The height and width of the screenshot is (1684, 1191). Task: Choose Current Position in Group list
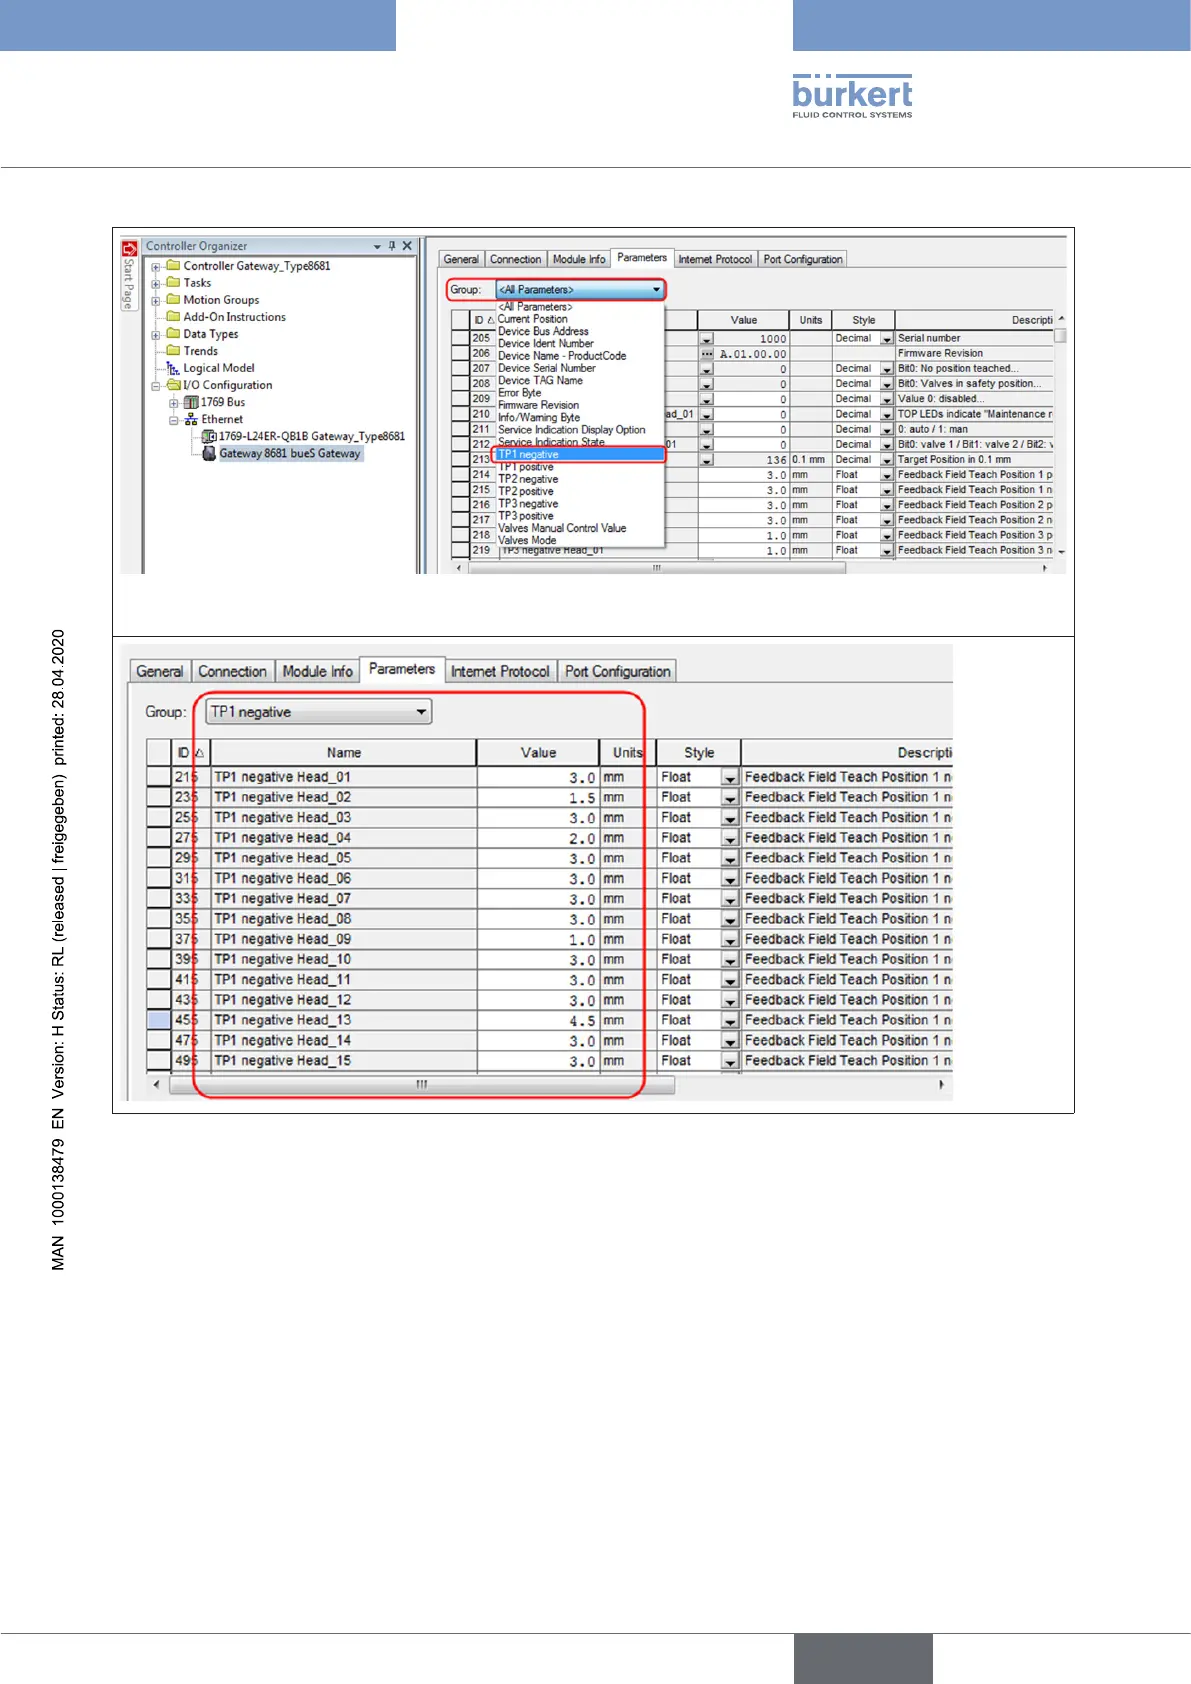533,319
